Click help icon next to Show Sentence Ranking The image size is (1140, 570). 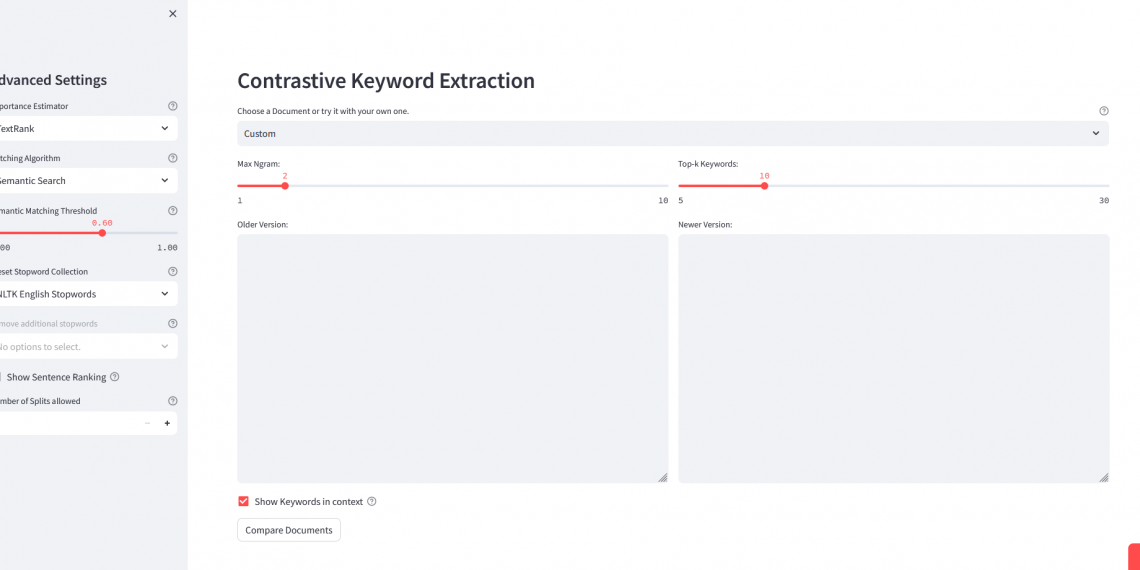coord(115,377)
